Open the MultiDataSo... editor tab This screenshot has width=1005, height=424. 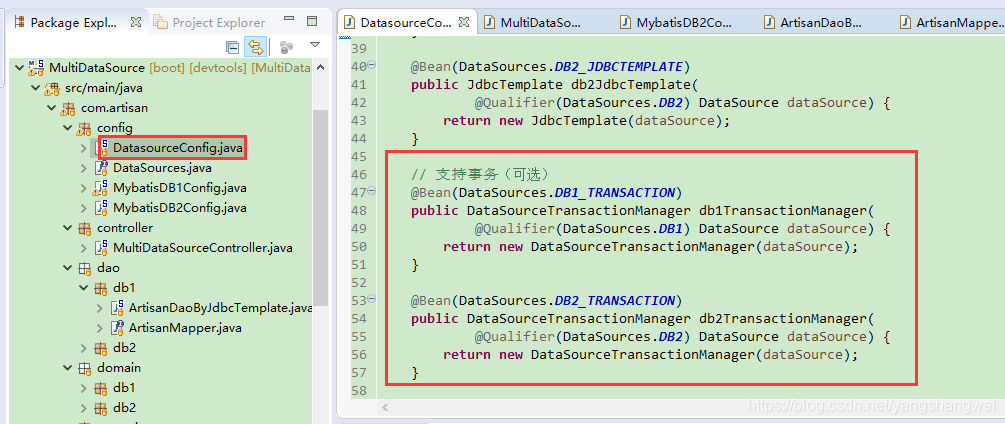click(x=540, y=22)
